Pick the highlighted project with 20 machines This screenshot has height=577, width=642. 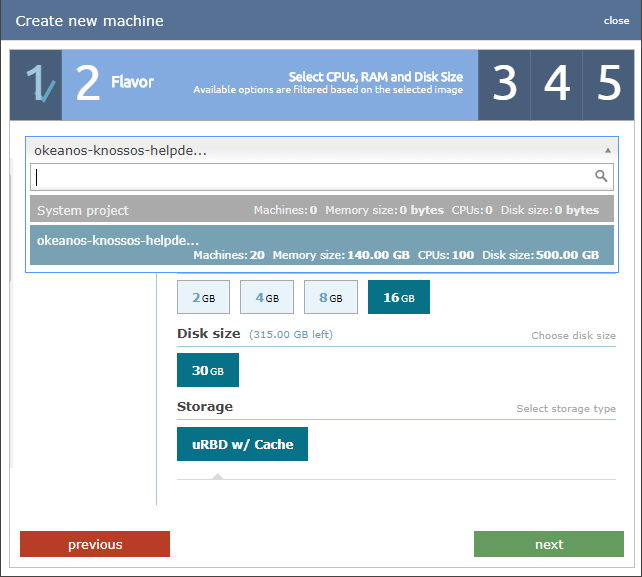click(x=318, y=247)
